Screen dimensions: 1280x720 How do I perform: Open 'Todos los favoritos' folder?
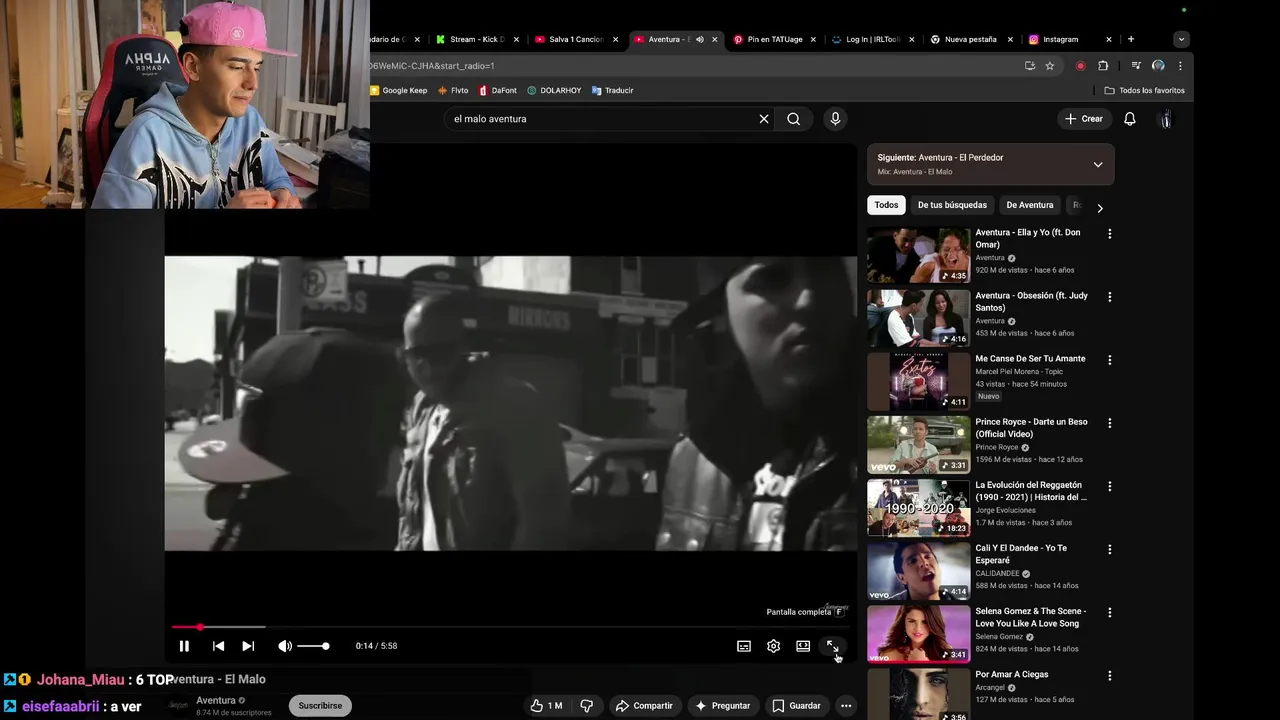pyautogui.click(x=1145, y=90)
